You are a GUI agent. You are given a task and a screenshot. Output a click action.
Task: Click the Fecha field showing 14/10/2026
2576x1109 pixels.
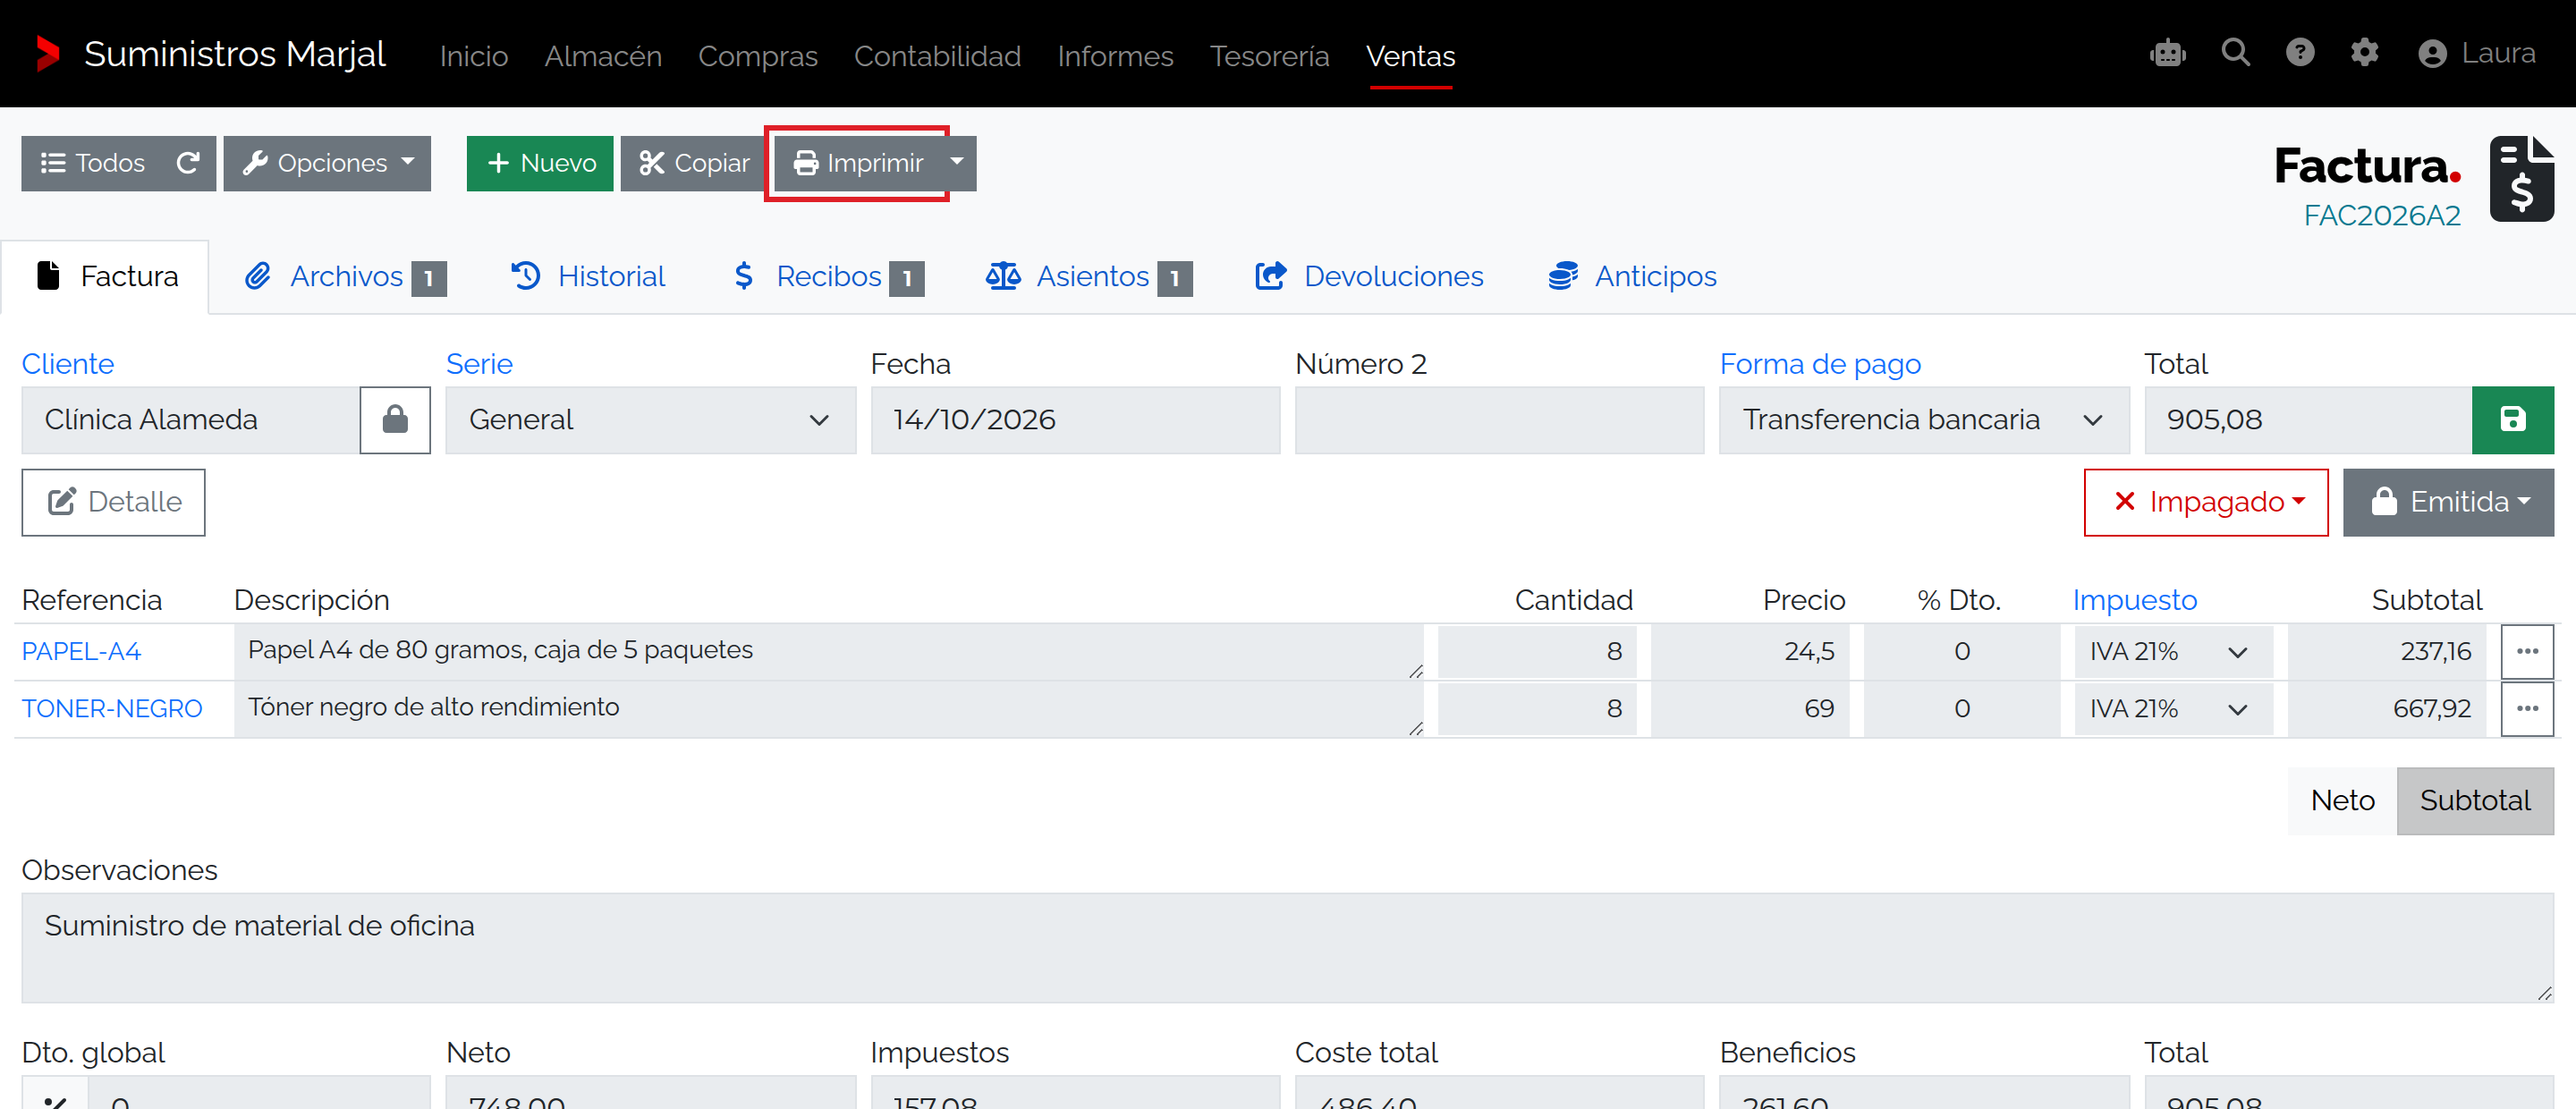pos(1075,419)
